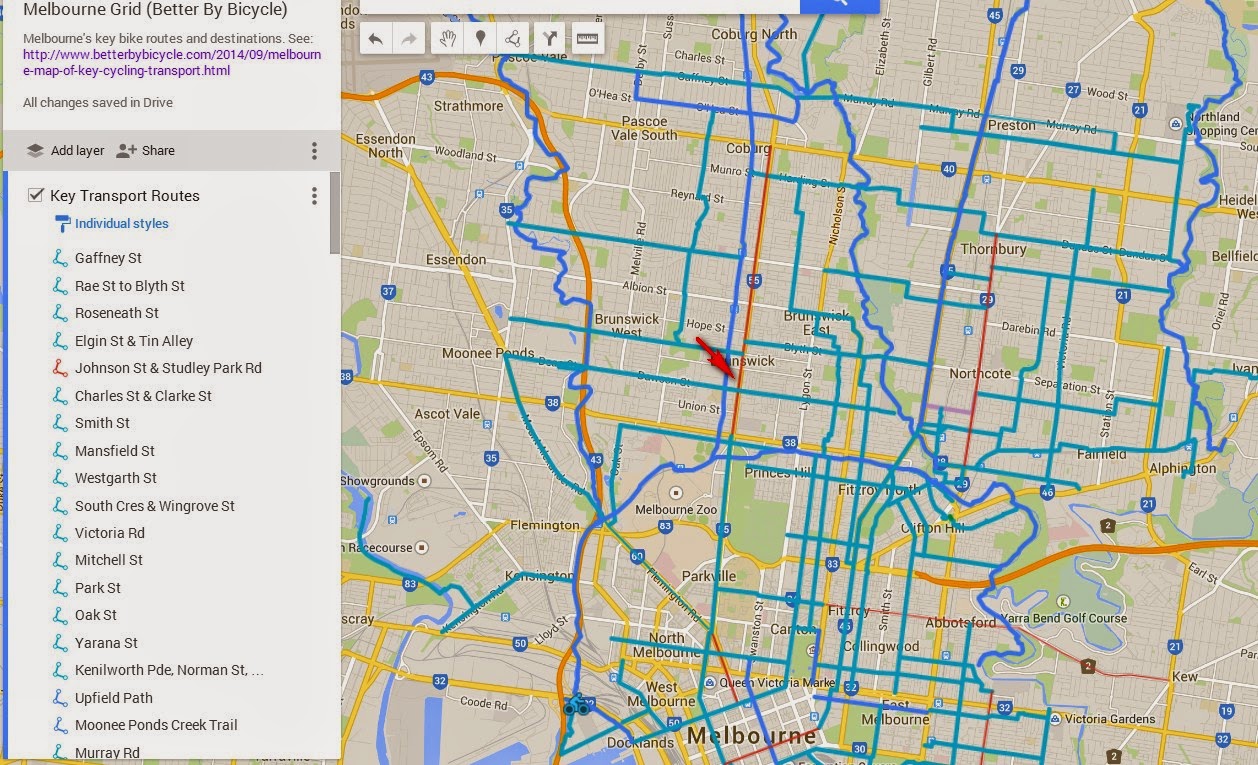The height and width of the screenshot is (765, 1258).
Task: Click the line icon beside Smith St
Action: 60,423
